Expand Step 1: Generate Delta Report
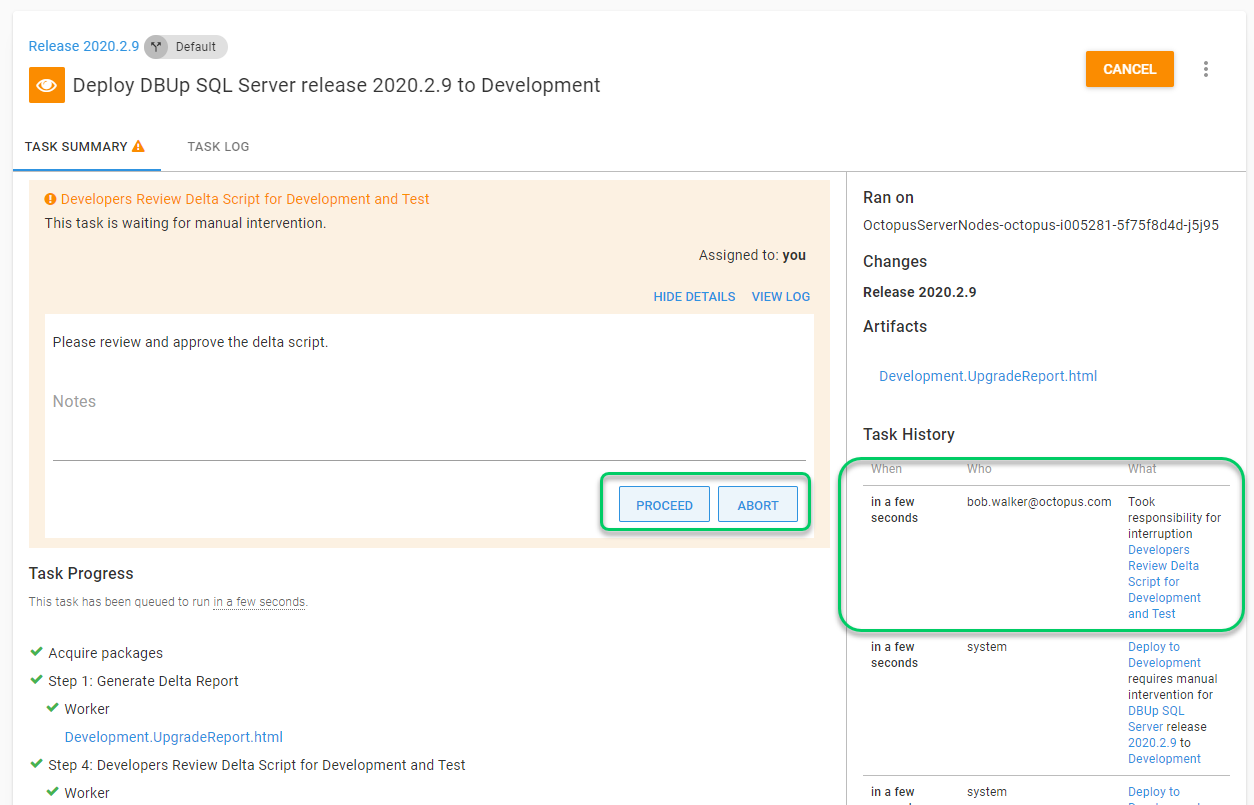The image size is (1254, 805). (143, 681)
